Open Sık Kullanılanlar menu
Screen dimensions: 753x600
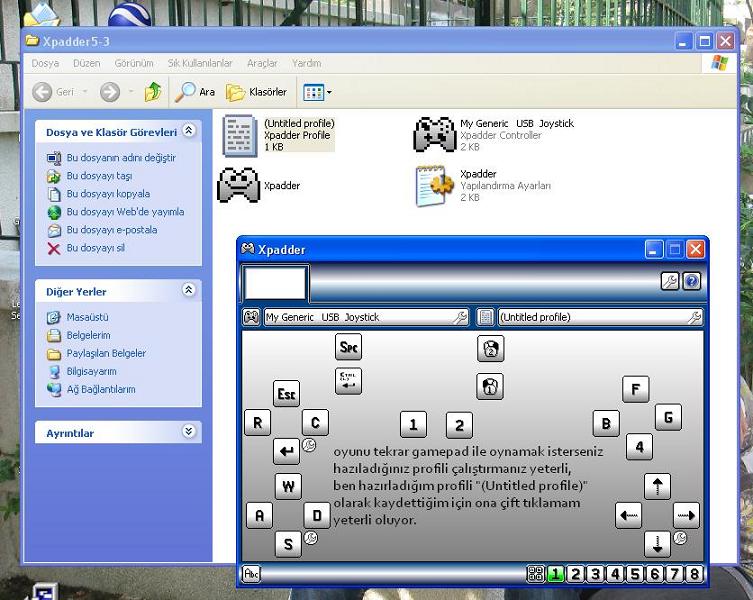coord(200,63)
